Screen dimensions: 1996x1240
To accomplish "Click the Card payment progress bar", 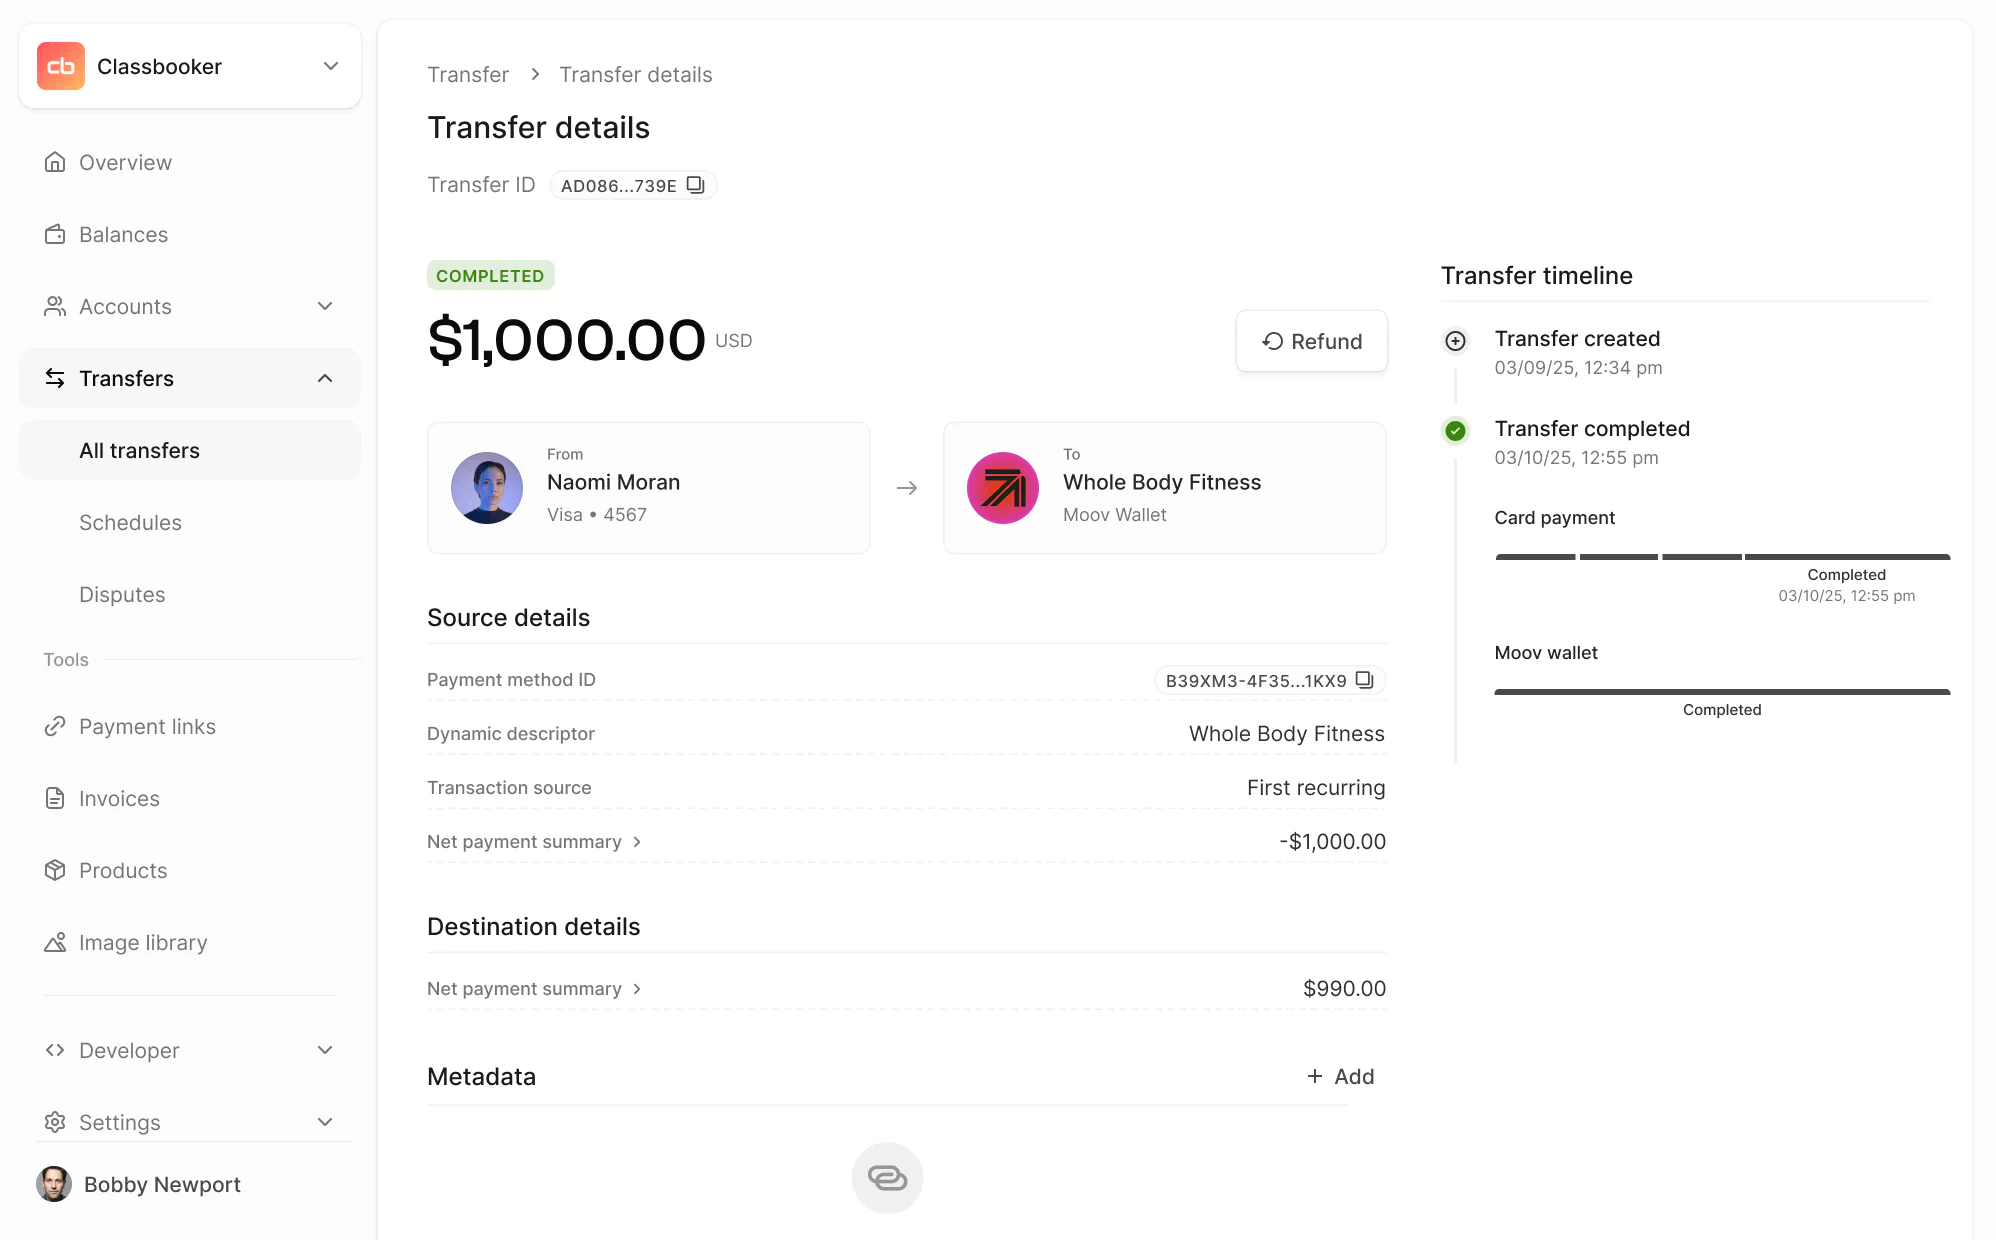I will point(1722,557).
